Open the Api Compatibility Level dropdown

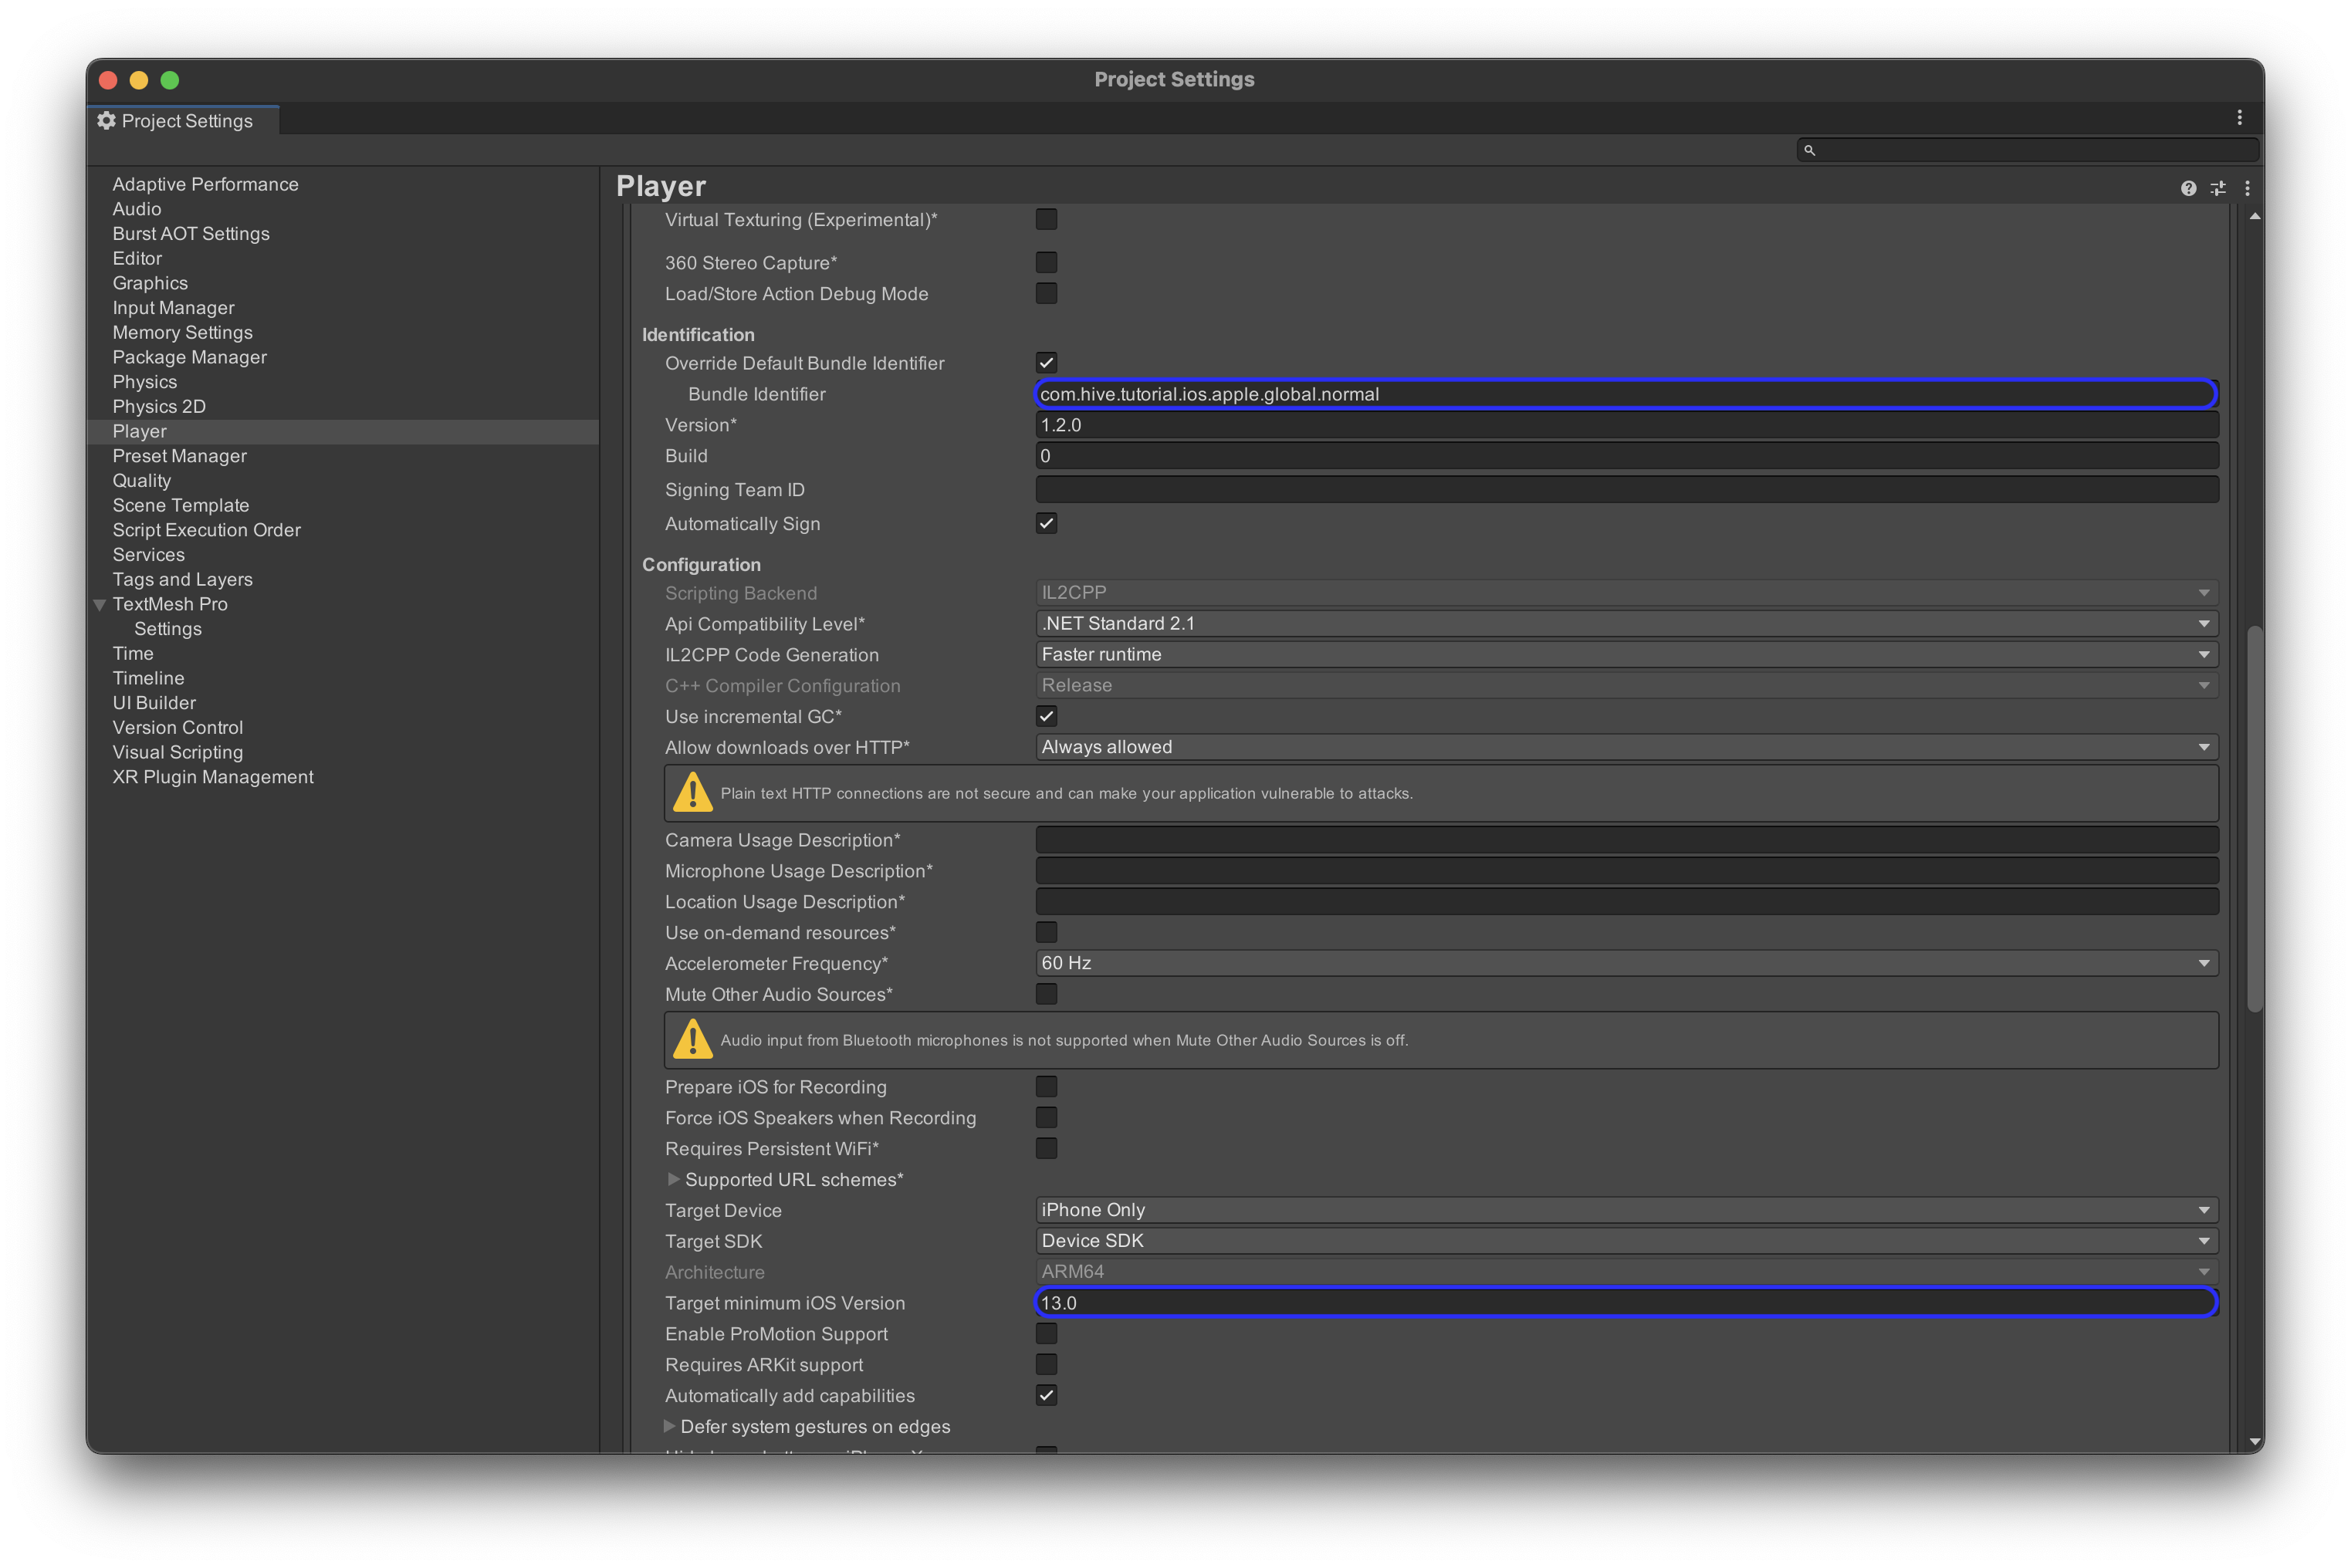(x=1626, y=624)
